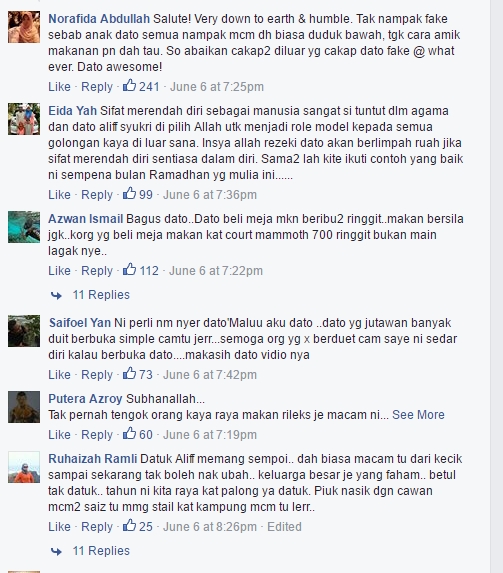The height and width of the screenshot is (573, 503).
Task: Open Eida Yah's profile picture
Action: coord(24,119)
